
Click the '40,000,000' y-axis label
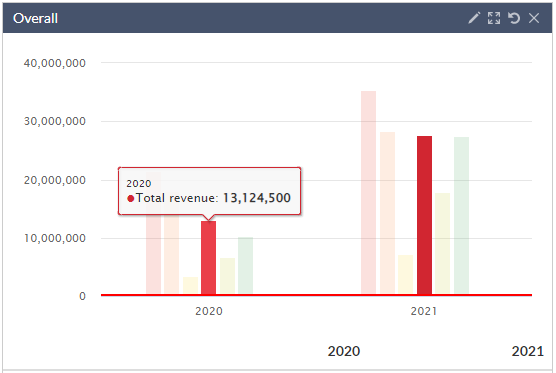(x=55, y=63)
